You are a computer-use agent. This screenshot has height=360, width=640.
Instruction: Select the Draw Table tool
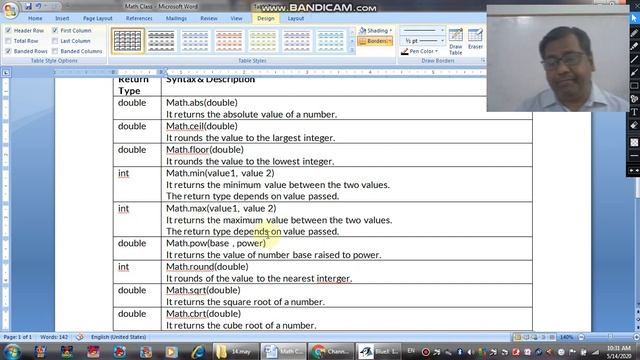tap(456, 42)
